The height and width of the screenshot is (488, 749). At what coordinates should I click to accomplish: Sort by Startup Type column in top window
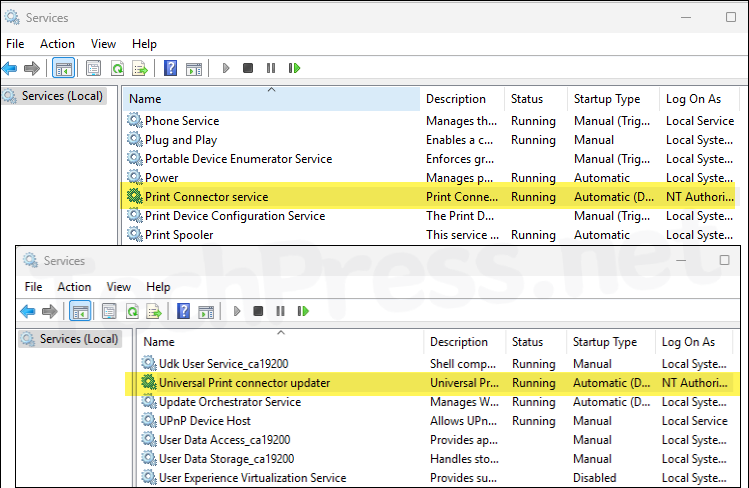coord(614,99)
